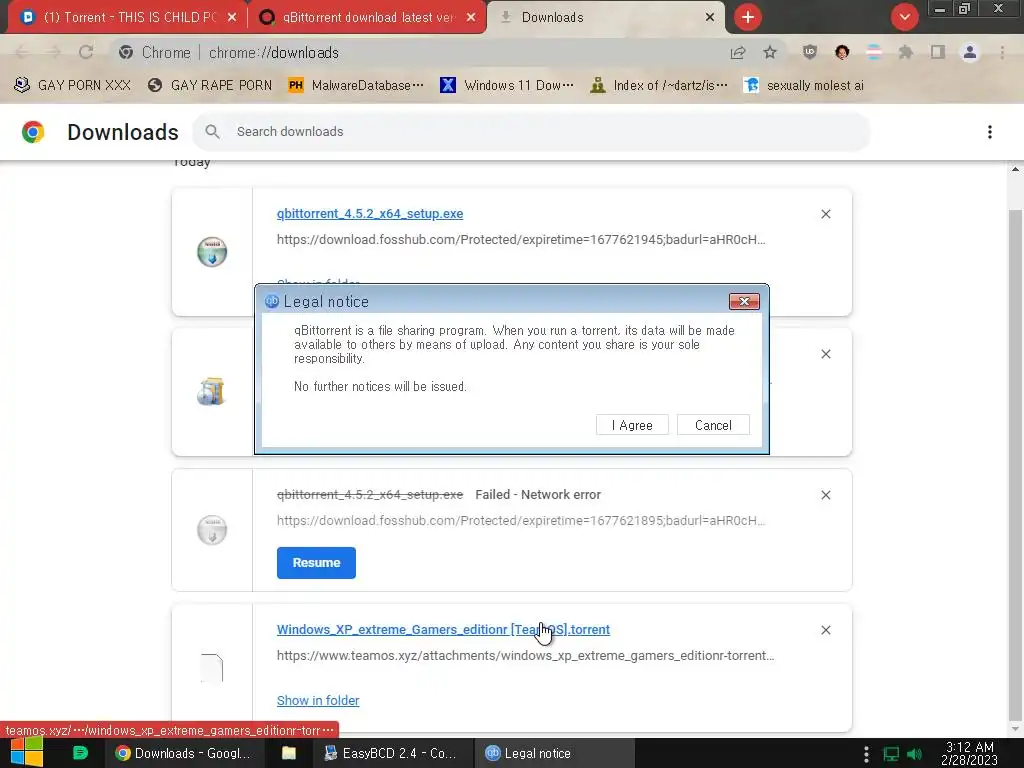Screen dimensions: 1024x768
Task: Open a new tab with plus button
Action: coord(748,17)
